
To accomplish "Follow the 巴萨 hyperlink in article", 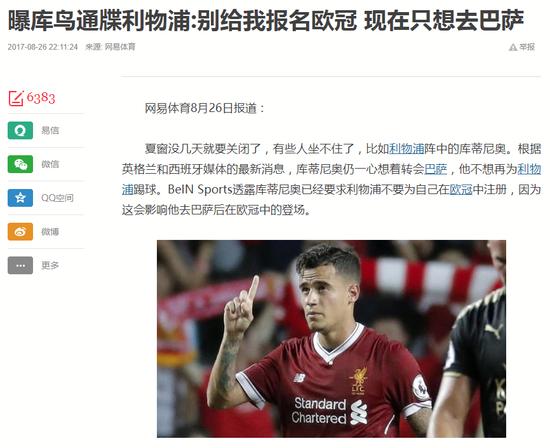I will pos(436,169).
